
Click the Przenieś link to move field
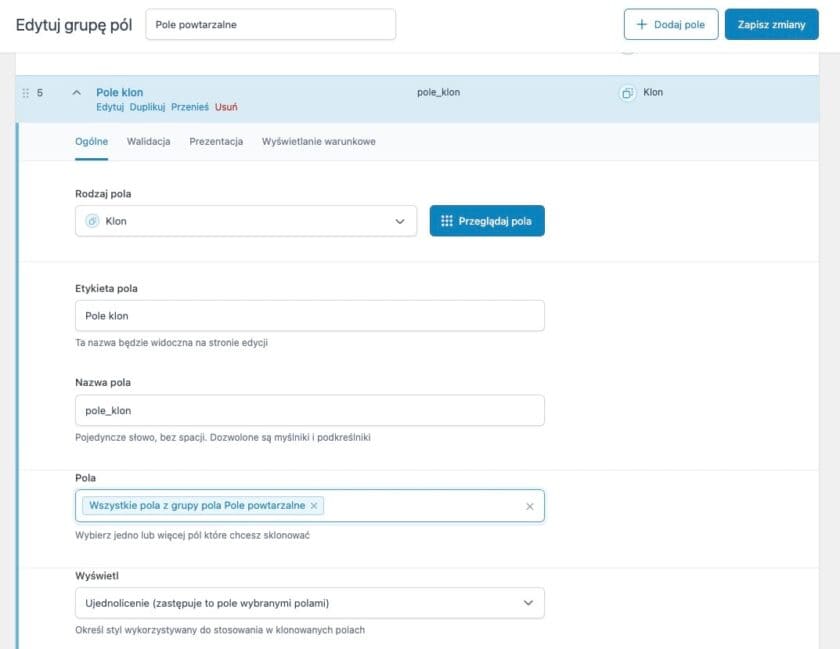point(190,106)
